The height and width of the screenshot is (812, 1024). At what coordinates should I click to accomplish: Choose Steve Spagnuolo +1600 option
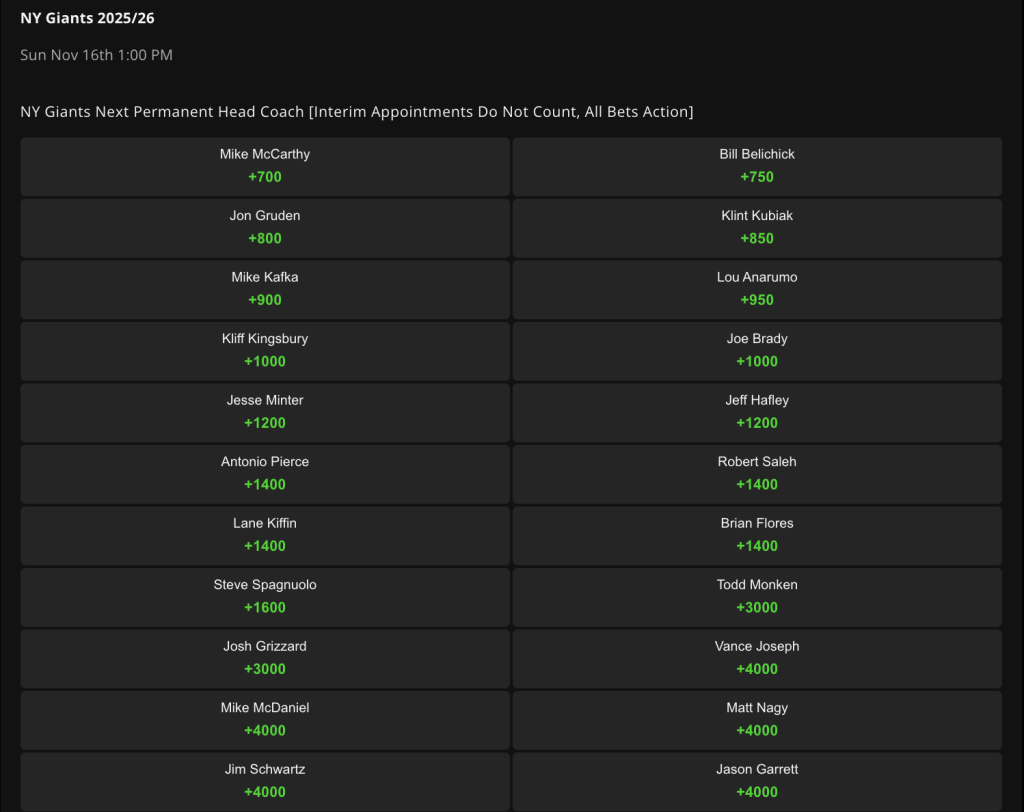264,597
